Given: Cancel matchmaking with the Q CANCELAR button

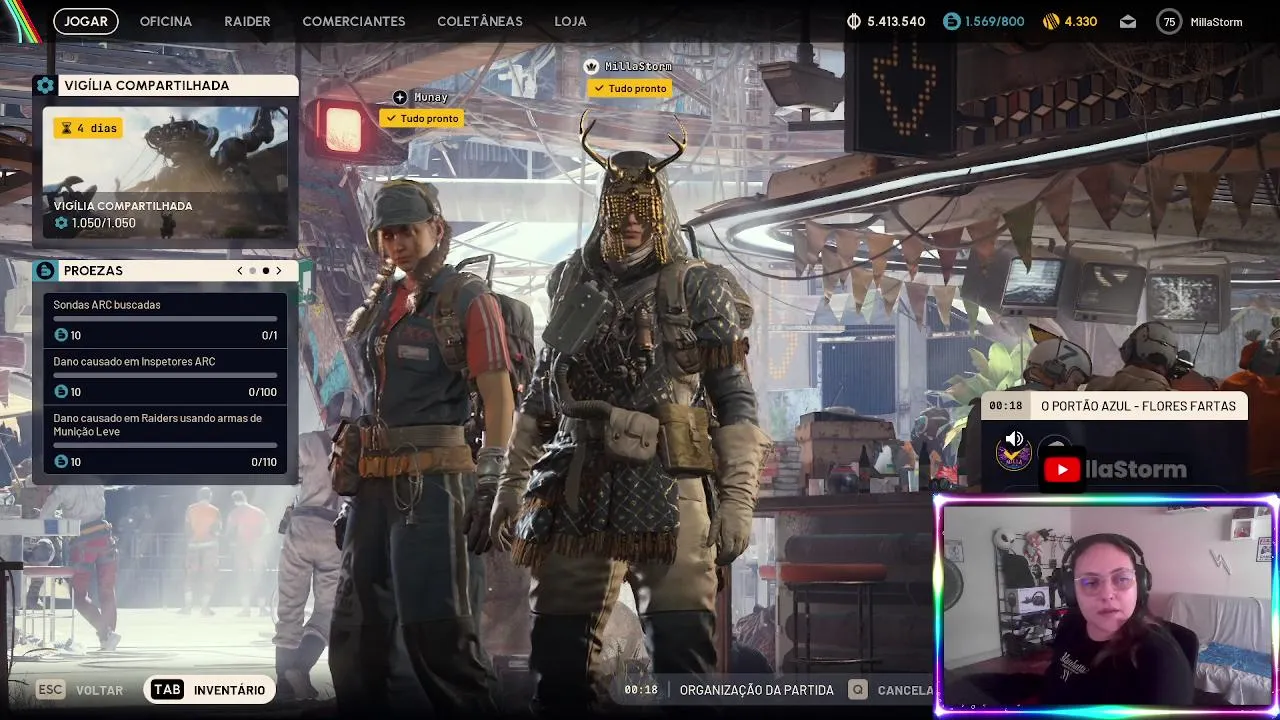Looking at the screenshot, I should 892,690.
